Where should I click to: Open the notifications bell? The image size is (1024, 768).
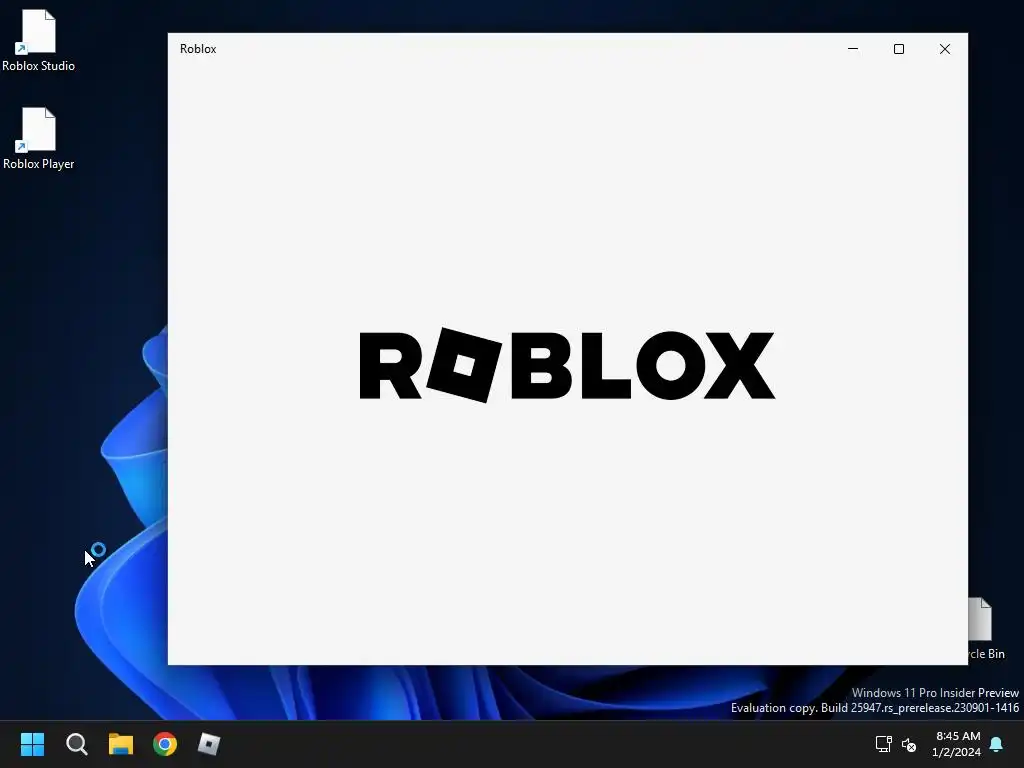click(x=997, y=744)
